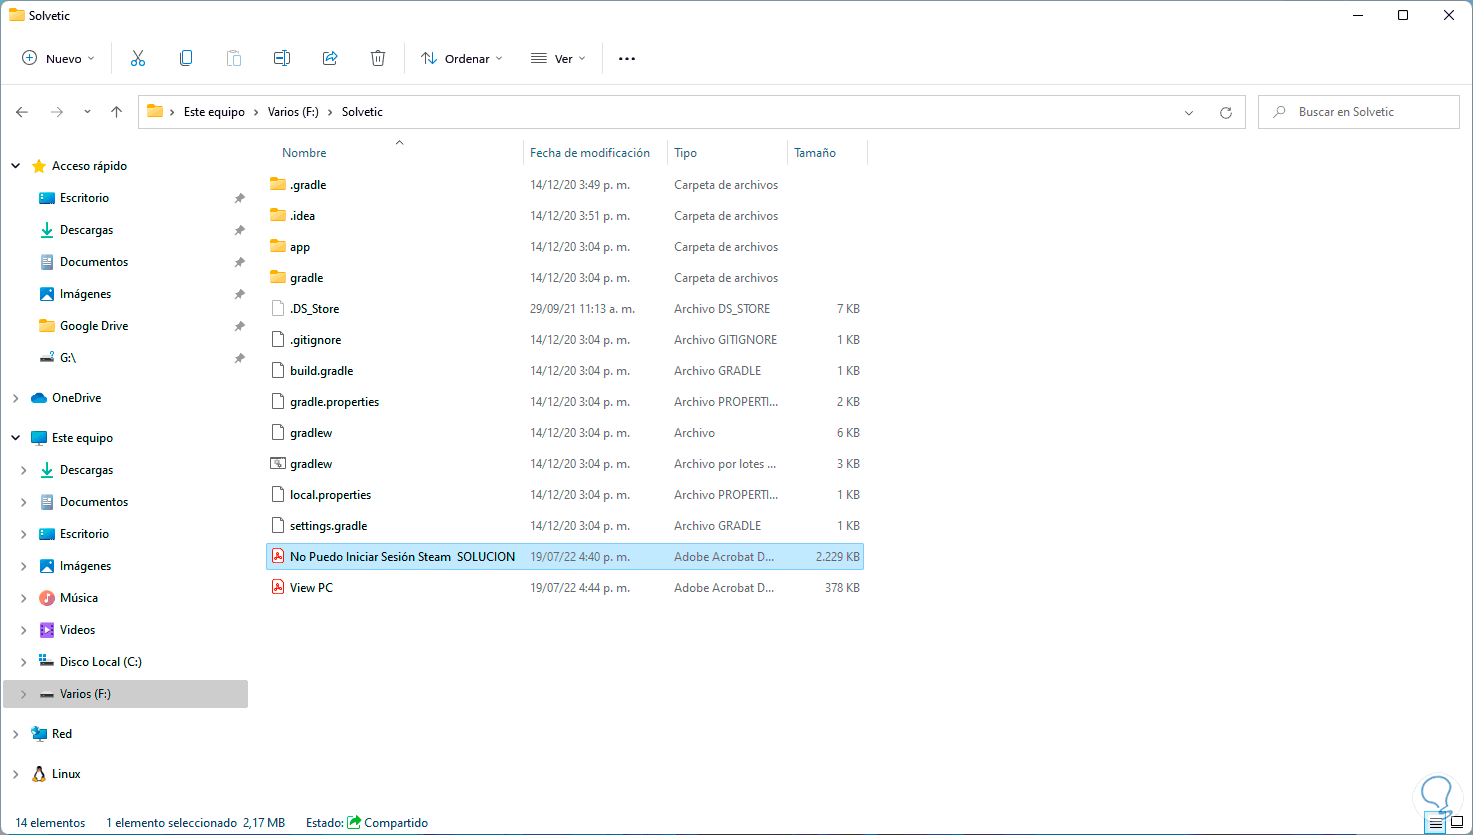Switch to details view icon in status bar
Image resolution: width=1473 pixels, height=835 pixels.
point(1436,824)
